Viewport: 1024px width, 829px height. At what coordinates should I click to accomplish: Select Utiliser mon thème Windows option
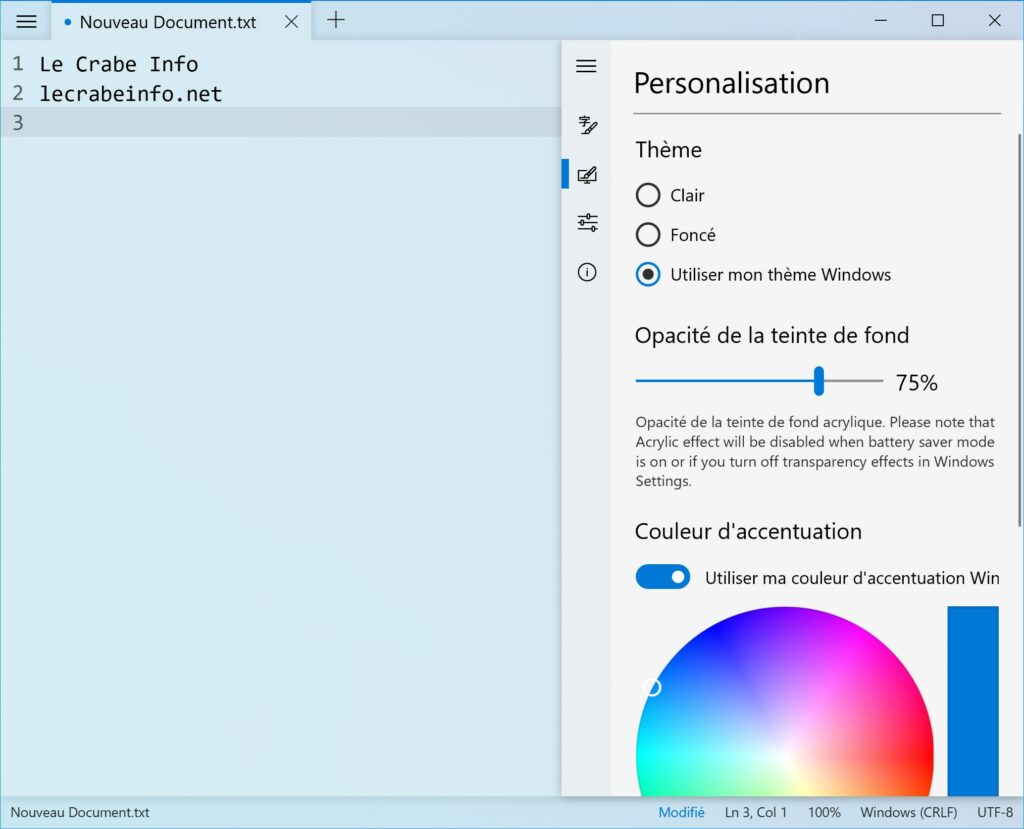[763, 274]
